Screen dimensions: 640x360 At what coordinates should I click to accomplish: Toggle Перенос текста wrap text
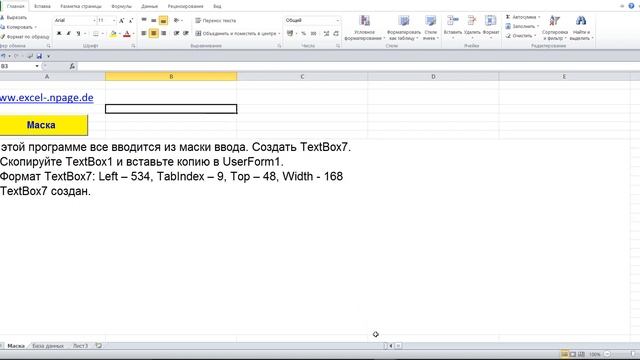216,20
